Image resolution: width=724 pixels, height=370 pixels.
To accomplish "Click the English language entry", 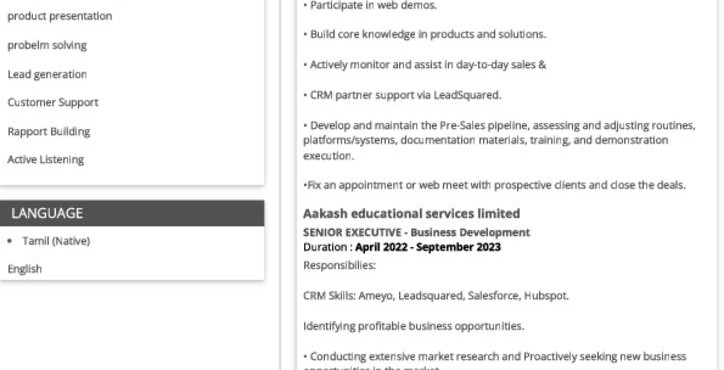I will (x=24, y=268).
